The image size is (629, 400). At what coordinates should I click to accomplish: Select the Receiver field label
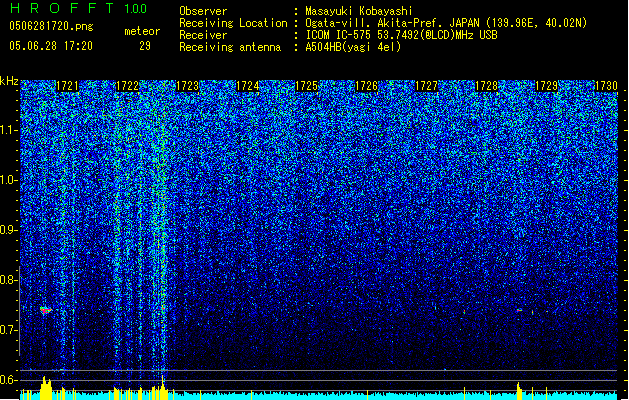203,35
